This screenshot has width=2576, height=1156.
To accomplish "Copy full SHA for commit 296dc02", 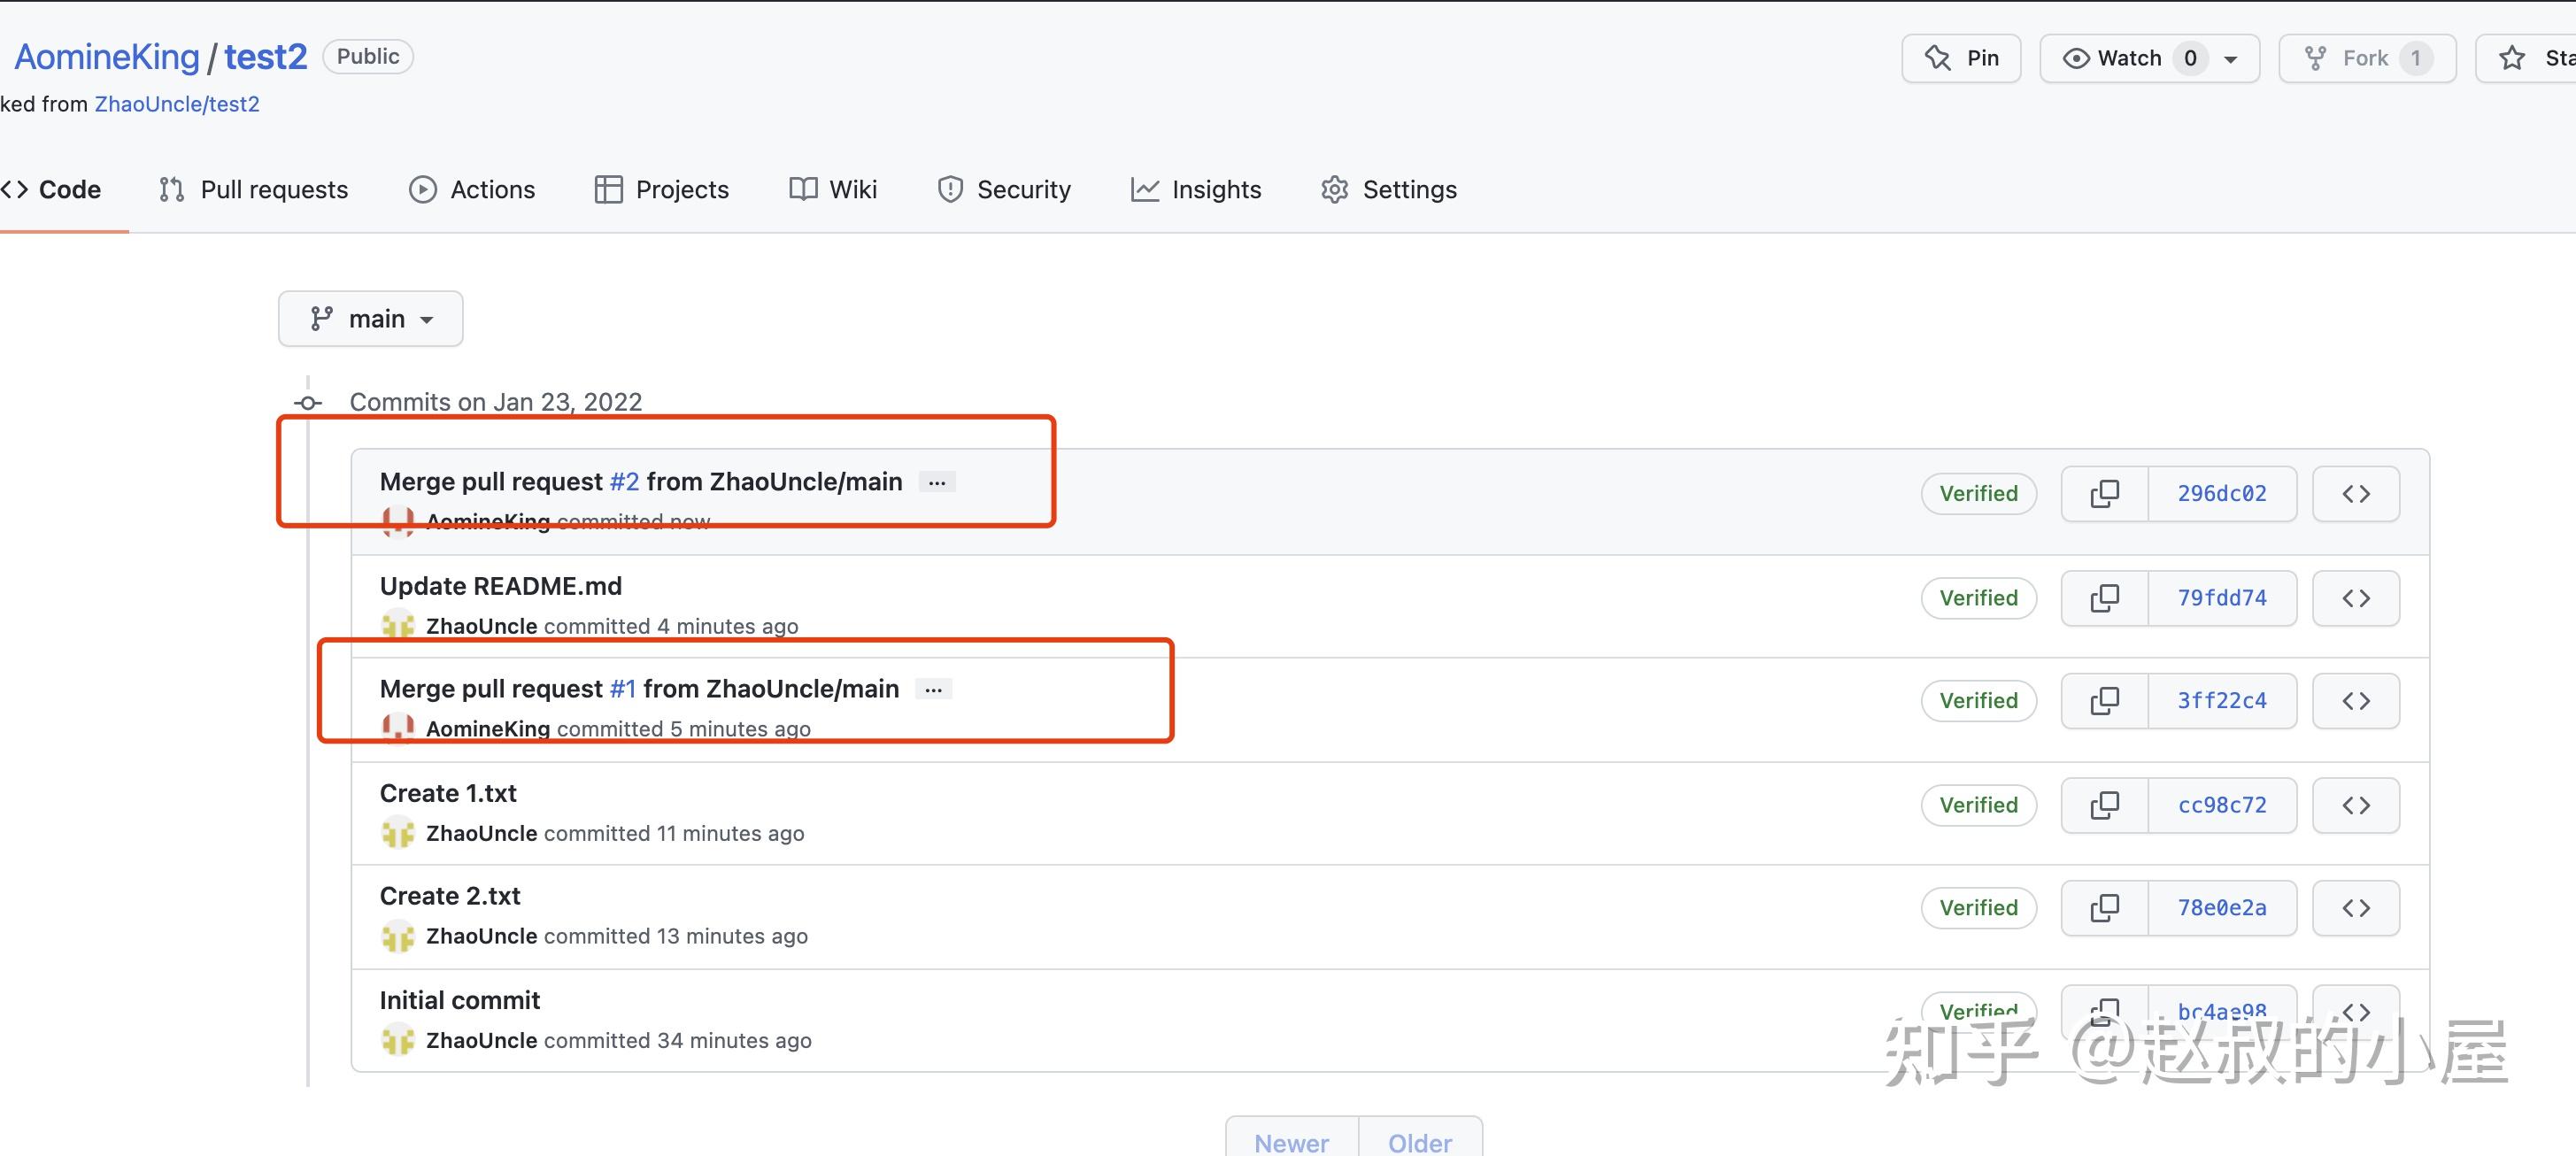I will 2104,494.
